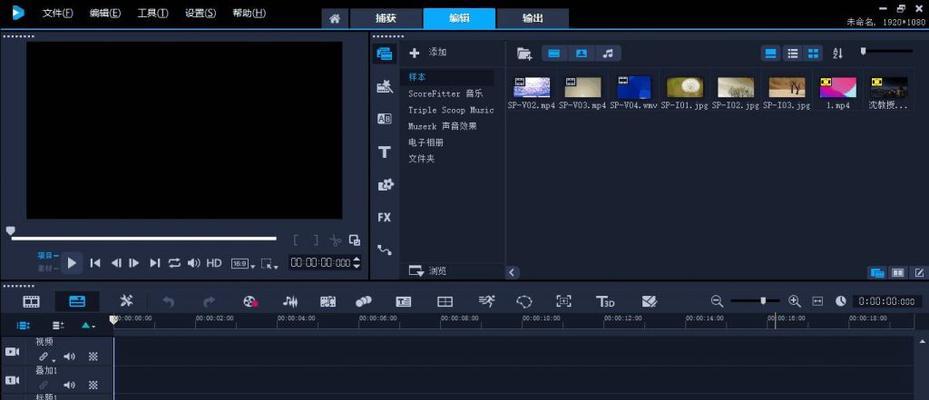Open the Title (T) library
Viewport: 929px width, 400px height.
(385, 152)
